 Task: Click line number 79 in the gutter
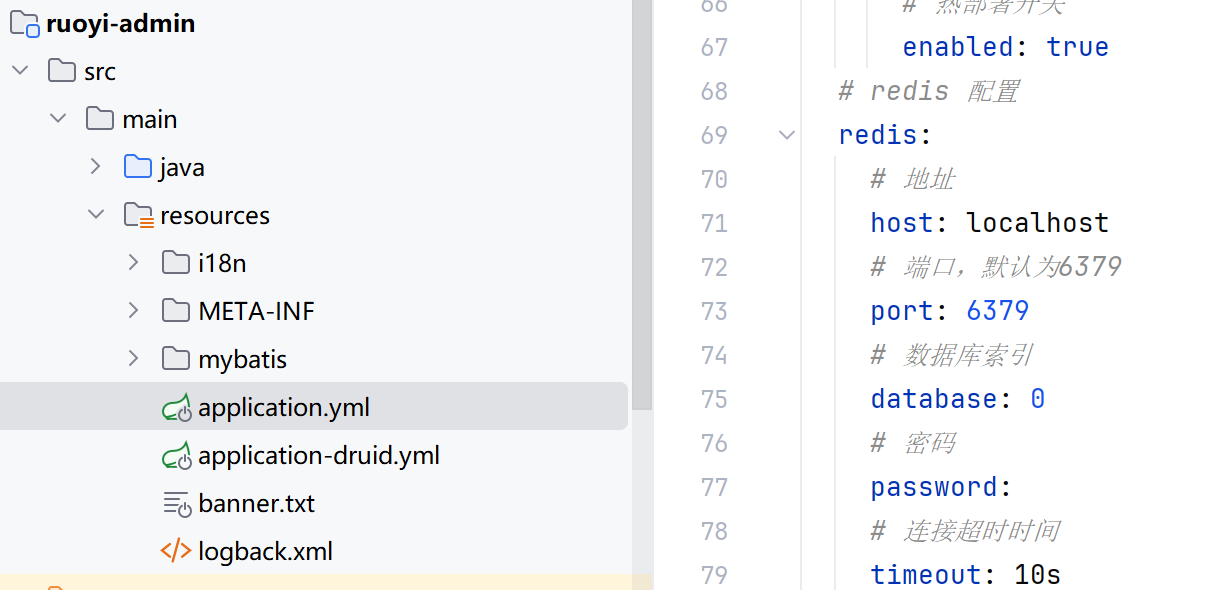[714, 575]
